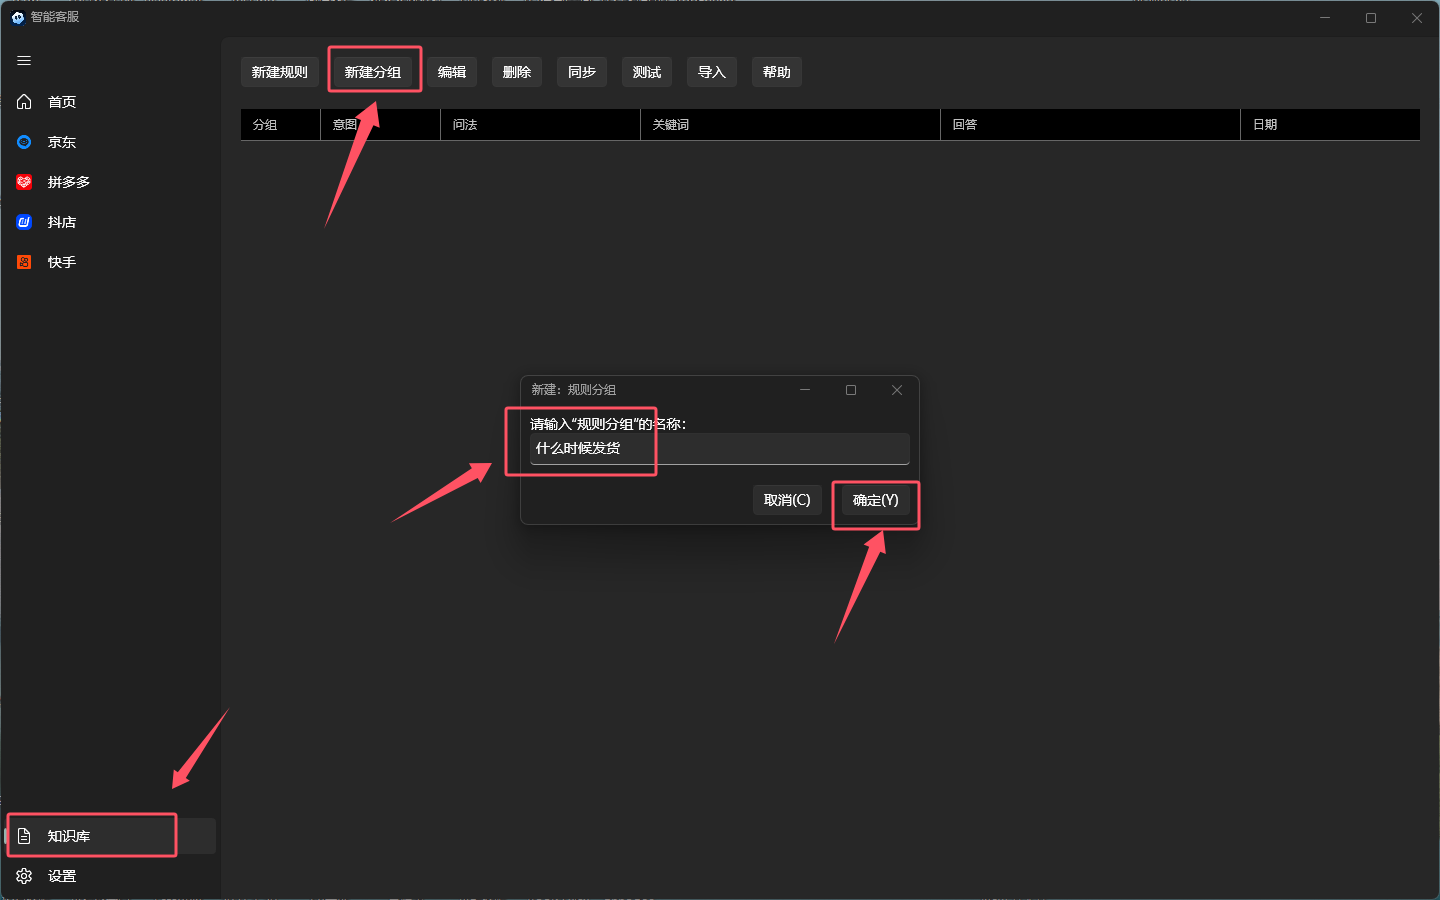Click the 同步 toolbar button
This screenshot has height=900, width=1440.
582,72
